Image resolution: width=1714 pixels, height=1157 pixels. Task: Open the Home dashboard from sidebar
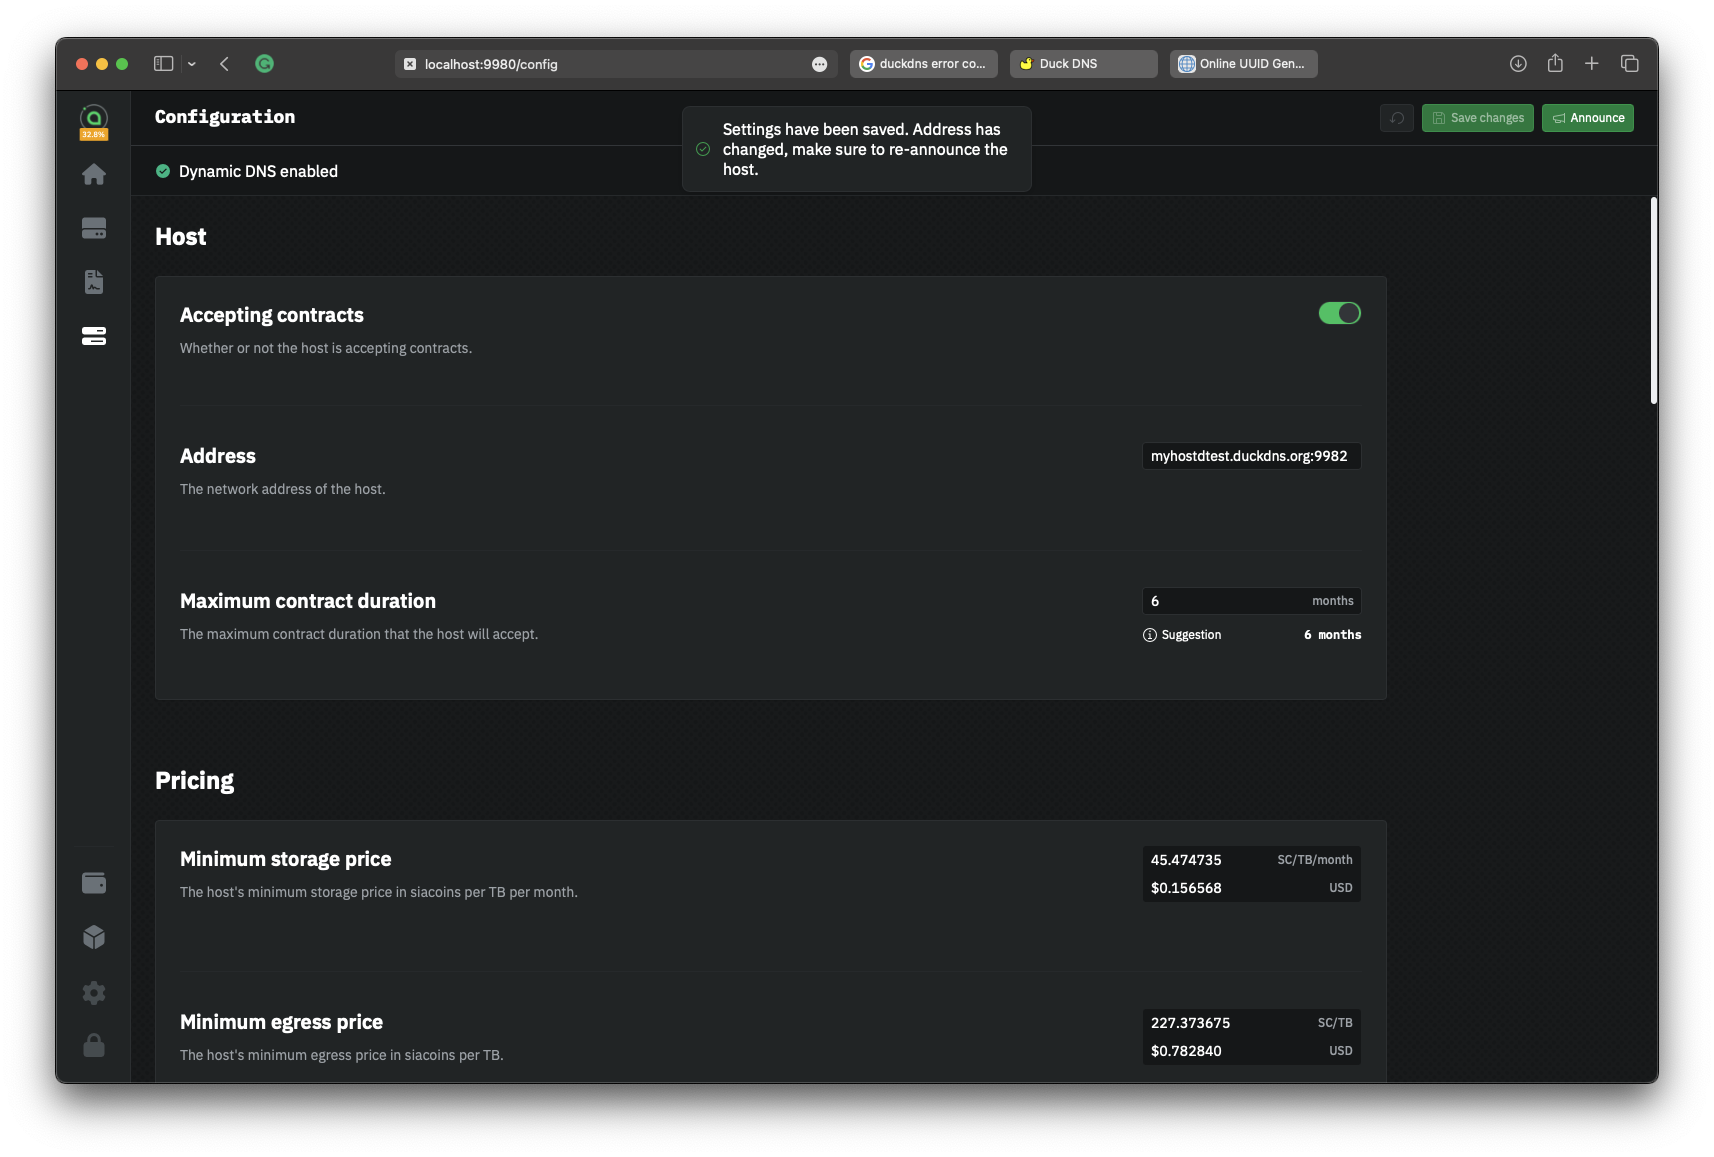click(x=94, y=175)
